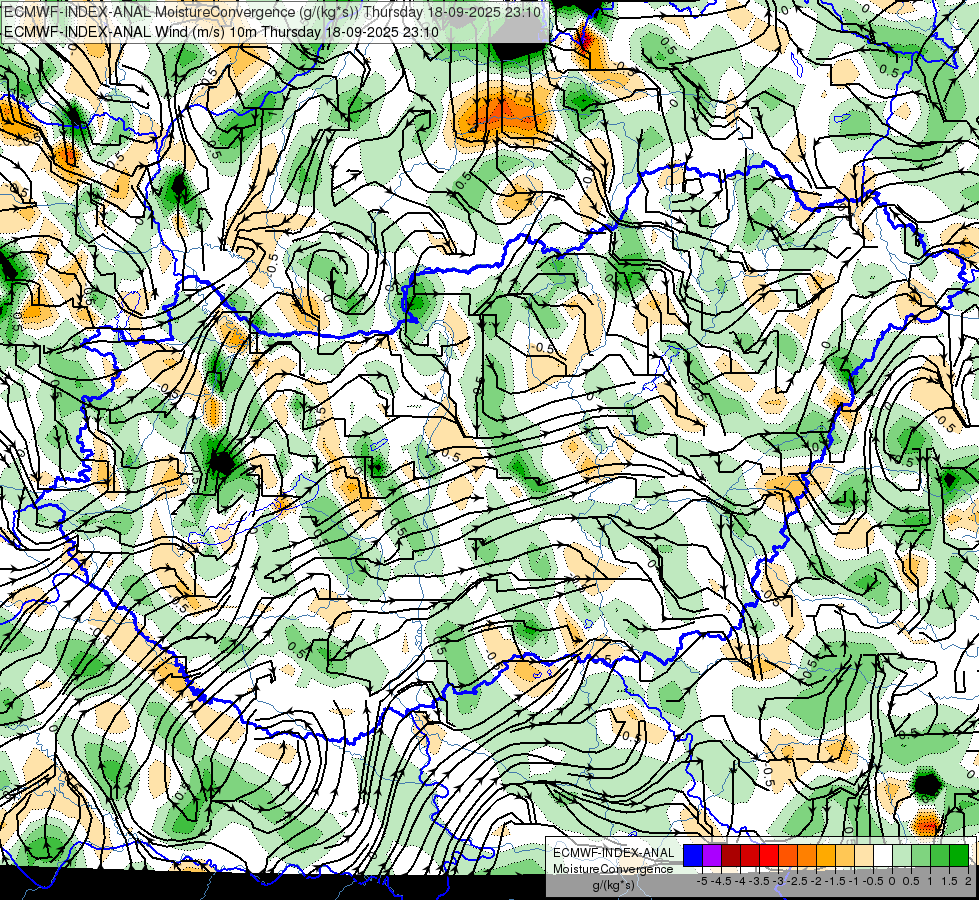Click MoistureConvergence label in the legend box
This screenshot has height=900, width=979.
tap(613, 869)
